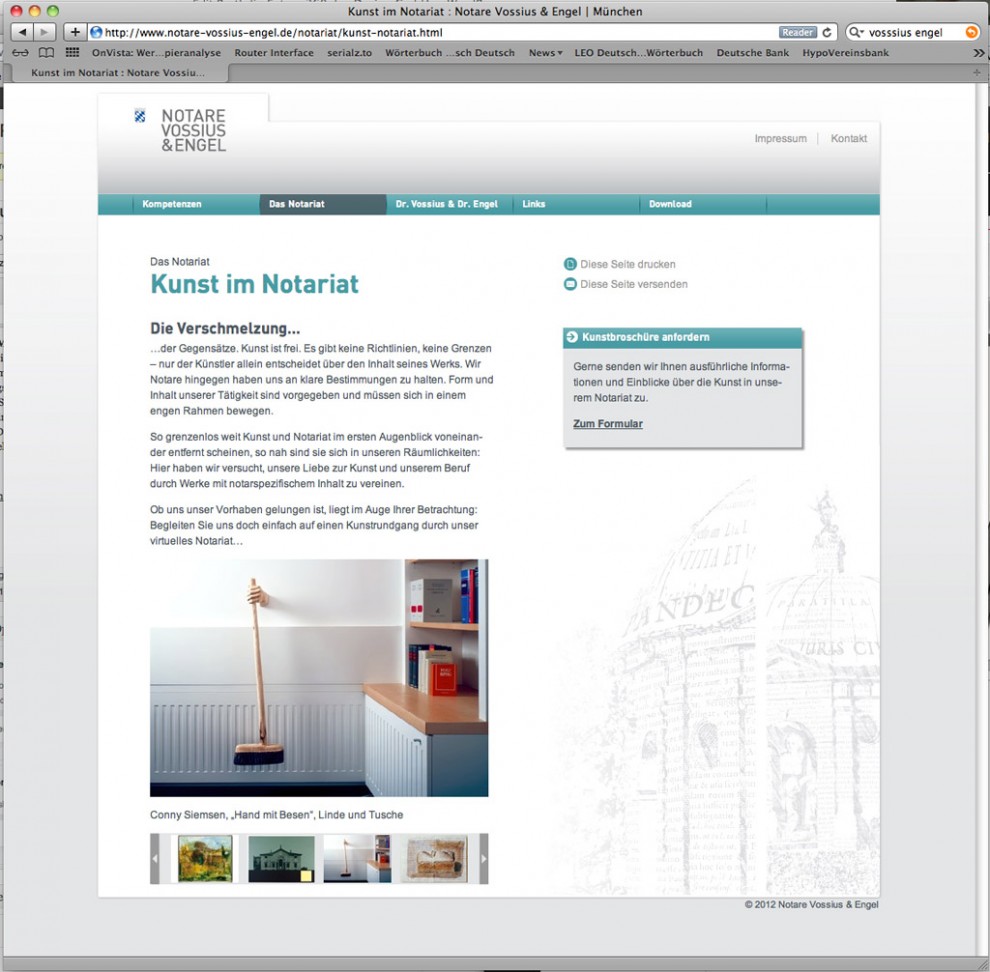Open the bookmarks book icon
The image size is (990, 972).
tap(46, 53)
